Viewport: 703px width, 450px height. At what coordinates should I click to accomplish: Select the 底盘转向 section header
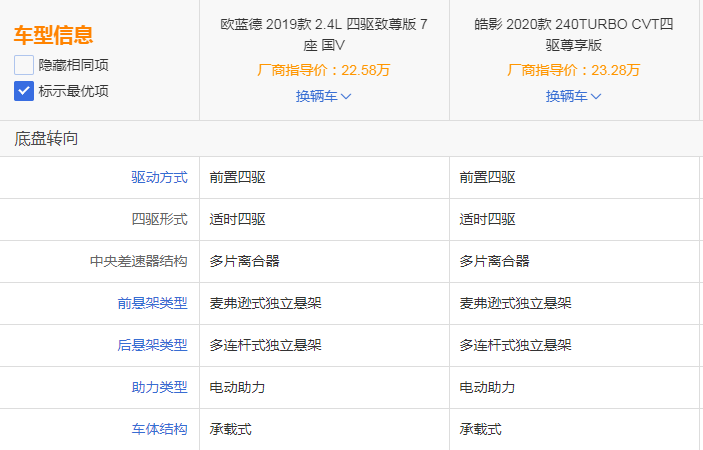click(46, 139)
